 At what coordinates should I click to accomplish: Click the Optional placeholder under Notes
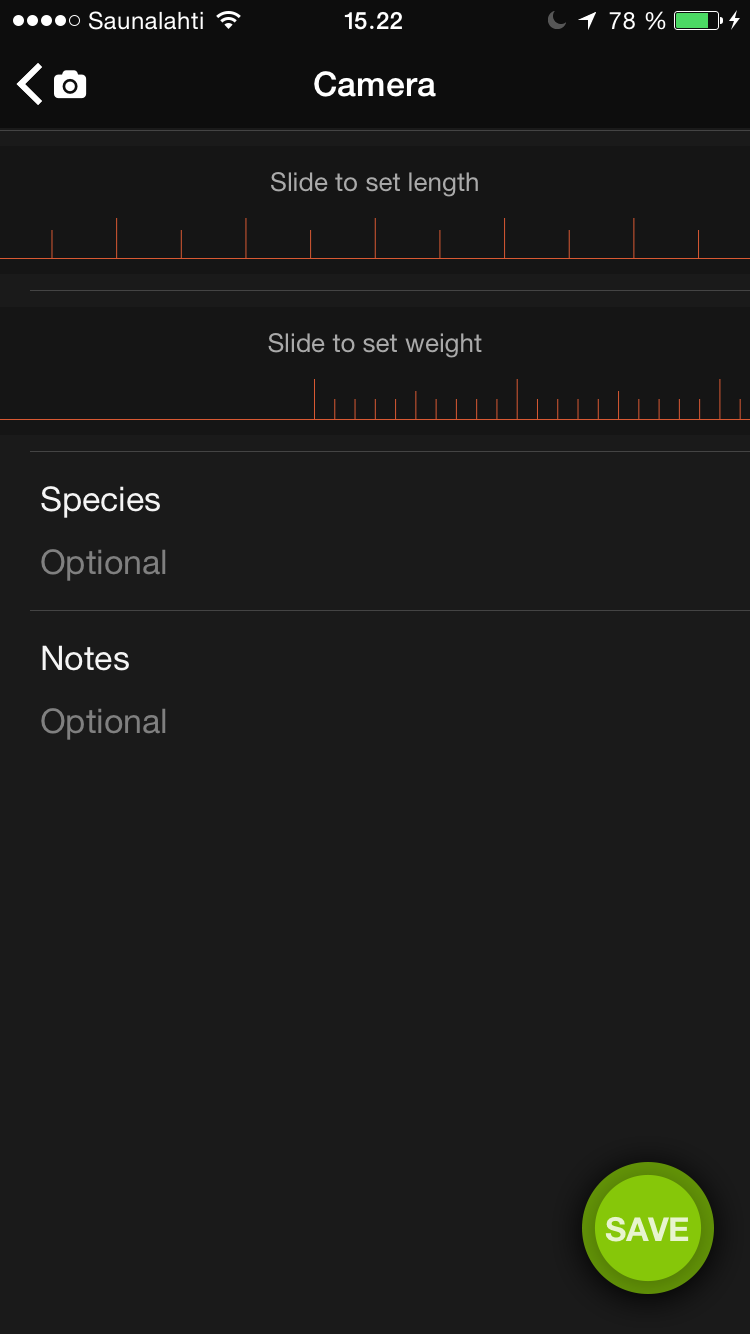(104, 722)
